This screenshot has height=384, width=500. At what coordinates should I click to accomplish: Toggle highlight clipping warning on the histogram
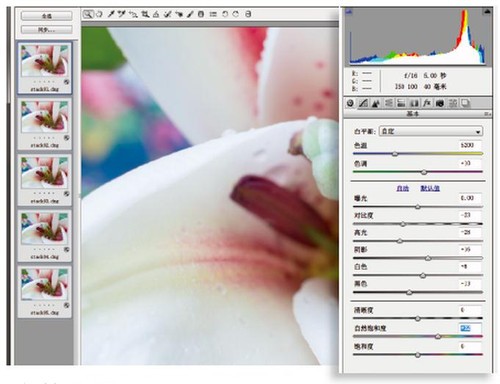[487, 12]
